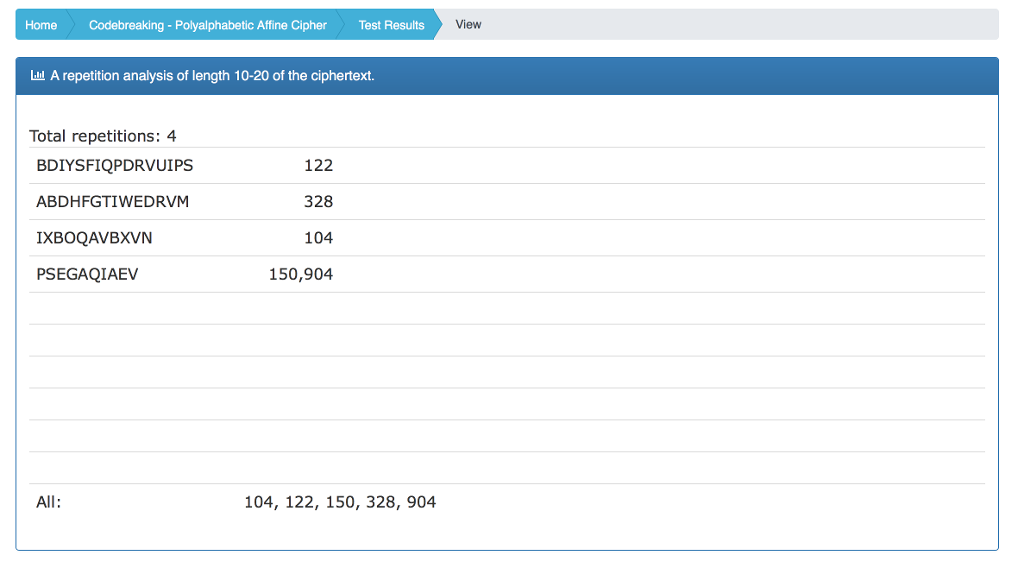Click the last empty row above All:
Image resolution: width=1024 pixels, height=574 pixels.
(507, 468)
